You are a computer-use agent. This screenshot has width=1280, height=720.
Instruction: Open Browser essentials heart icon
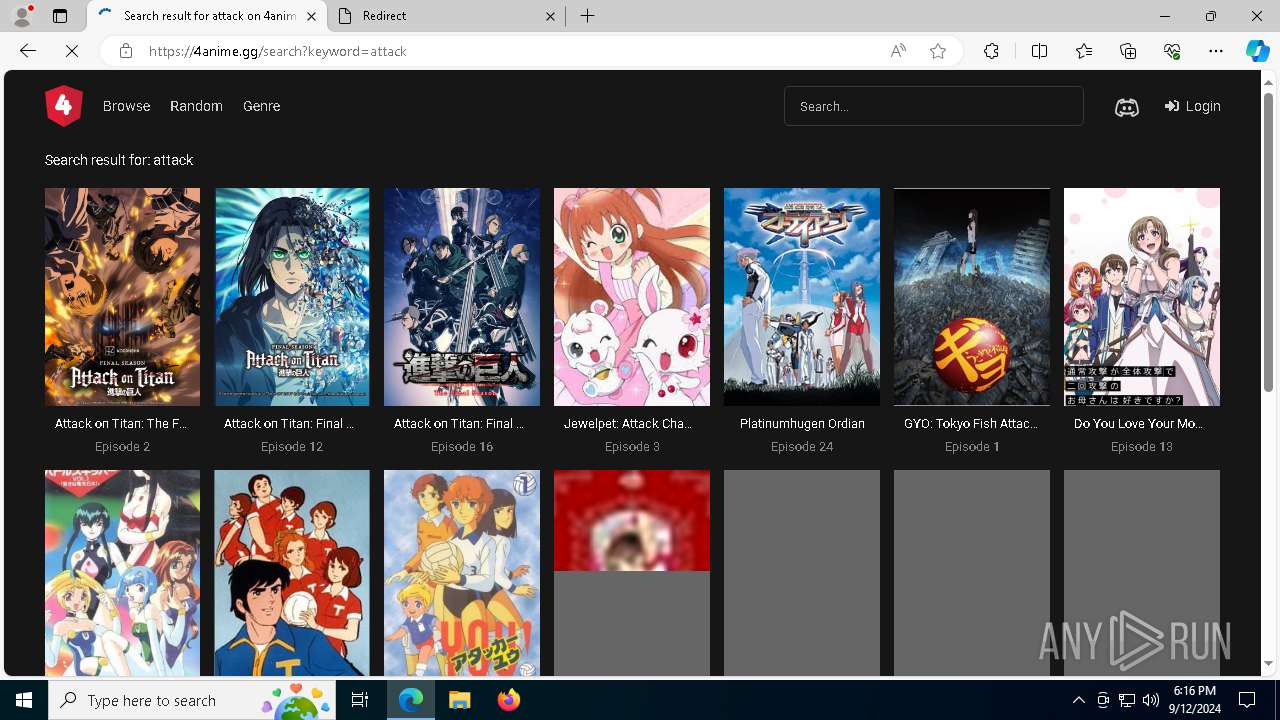pos(1172,51)
